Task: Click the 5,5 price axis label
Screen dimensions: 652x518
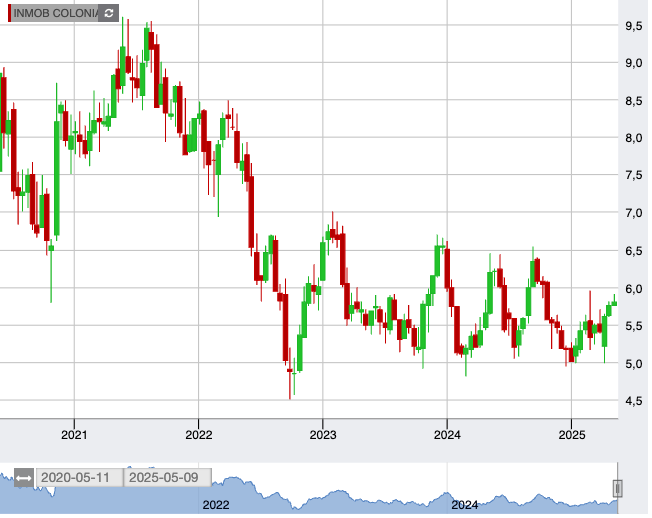Action: (x=634, y=326)
